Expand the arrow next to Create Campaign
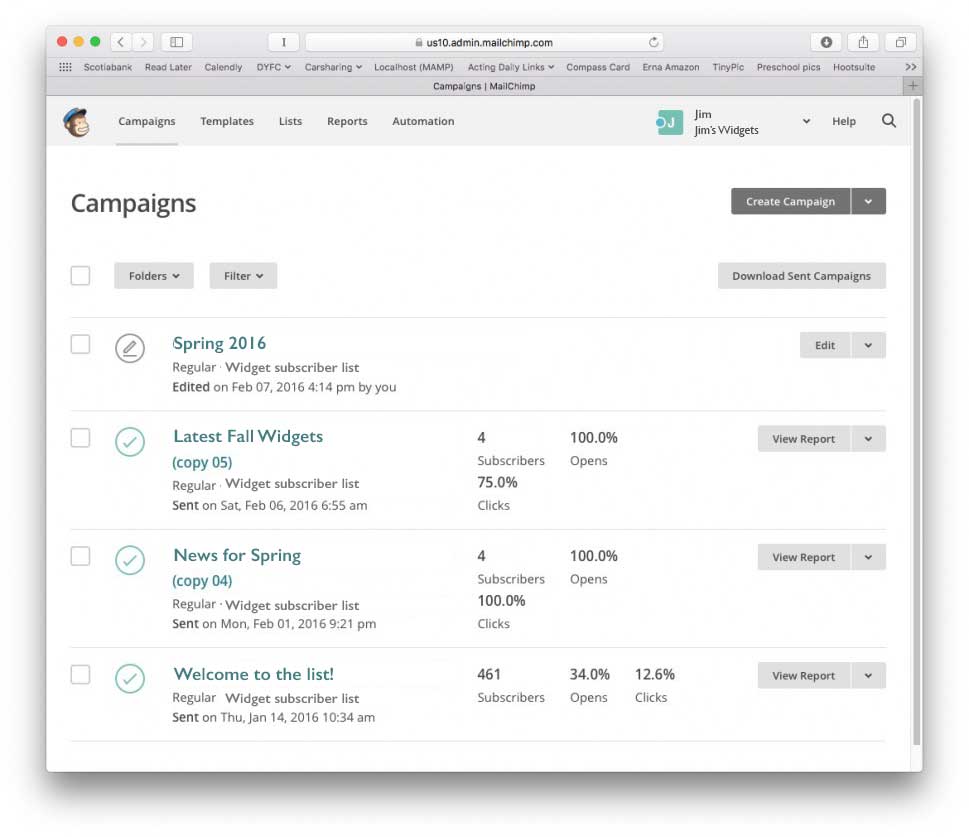The height and width of the screenshot is (837, 969). tap(868, 201)
